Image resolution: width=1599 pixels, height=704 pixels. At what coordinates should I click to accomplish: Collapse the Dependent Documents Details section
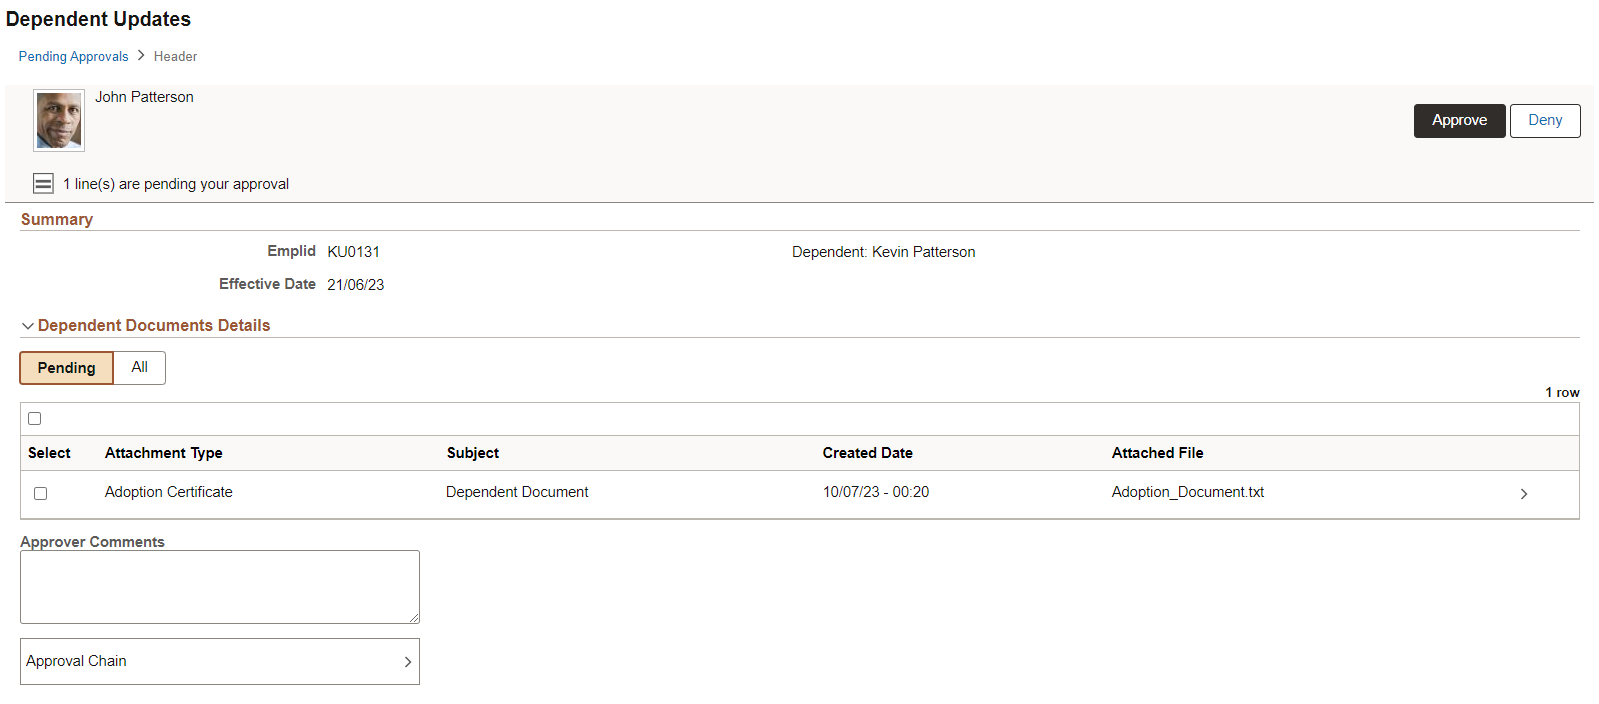pyautogui.click(x=28, y=326)
